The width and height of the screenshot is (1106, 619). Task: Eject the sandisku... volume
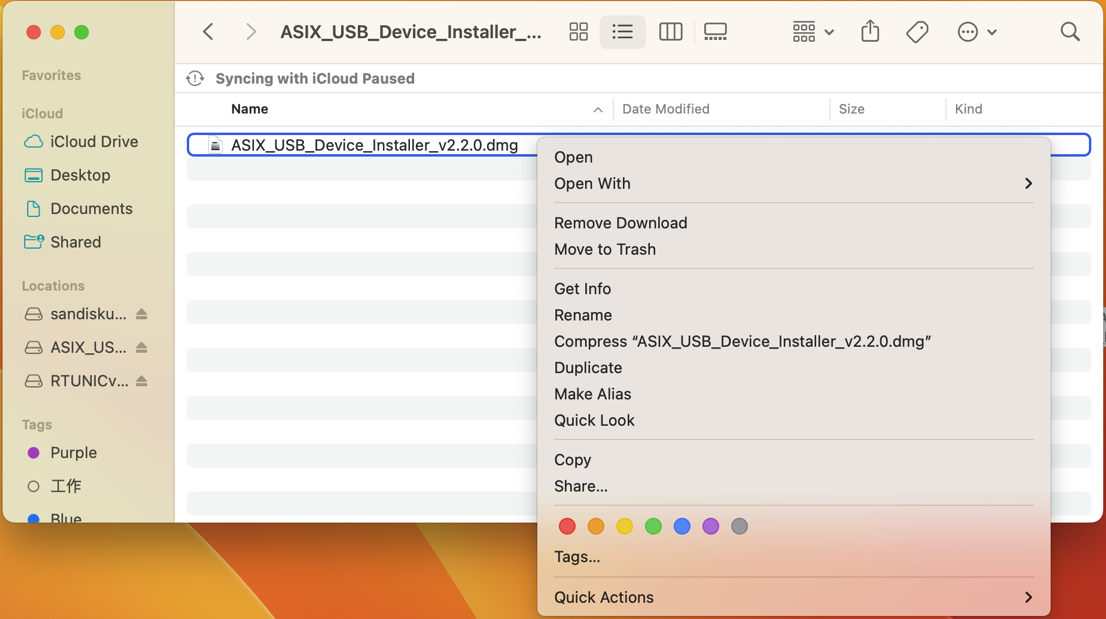click(x=142, y=314)
